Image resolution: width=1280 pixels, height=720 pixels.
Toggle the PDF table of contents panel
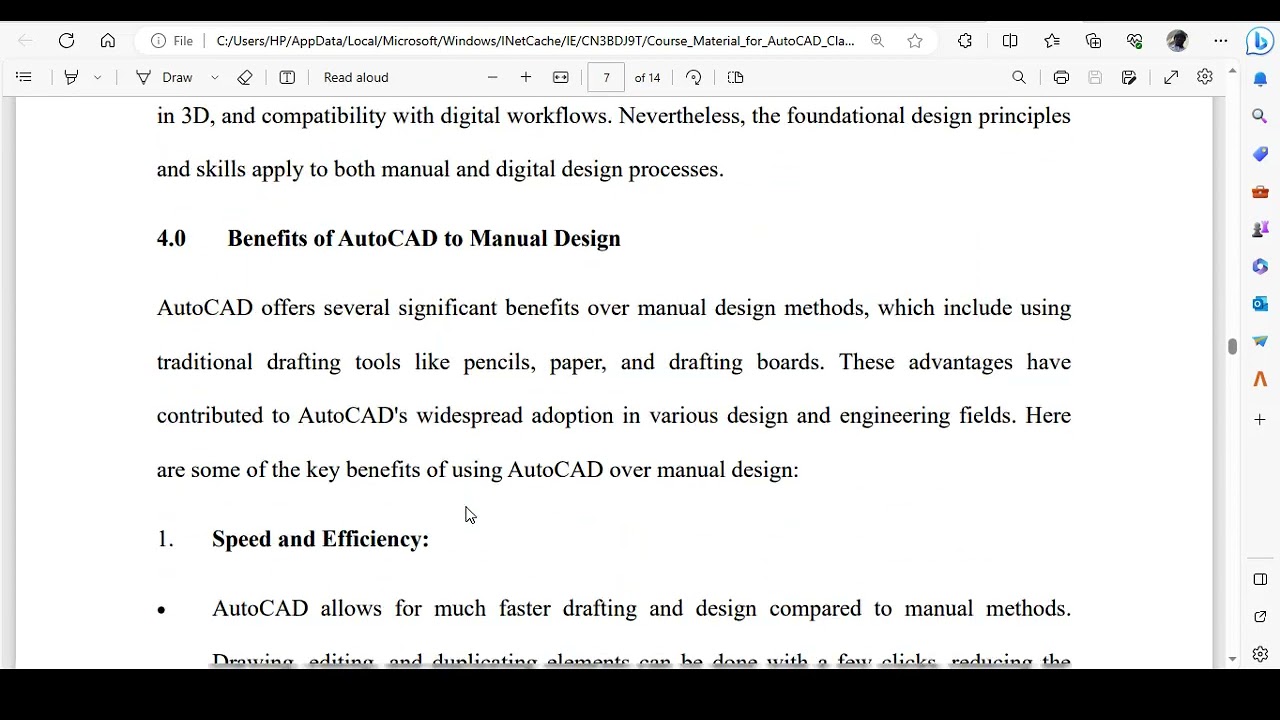pyautogui.click(x=24, y=77)
